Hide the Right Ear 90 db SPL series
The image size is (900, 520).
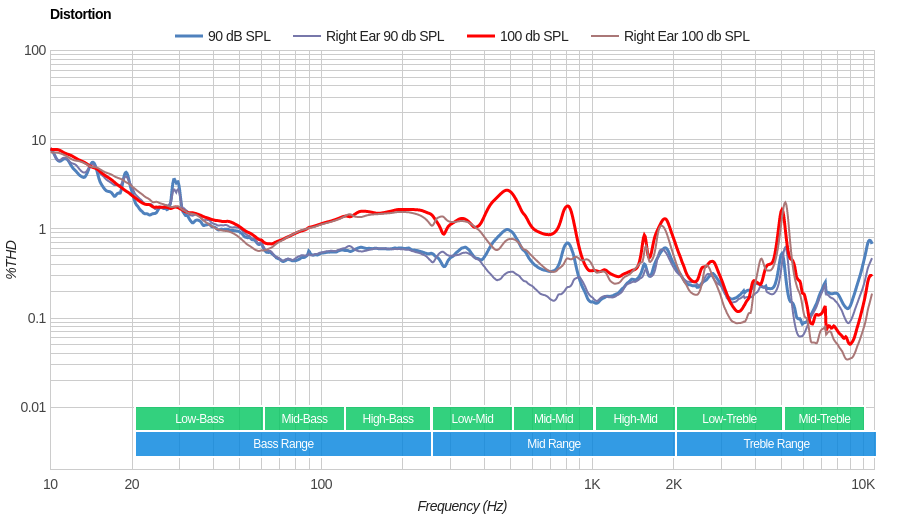point(384,36)
